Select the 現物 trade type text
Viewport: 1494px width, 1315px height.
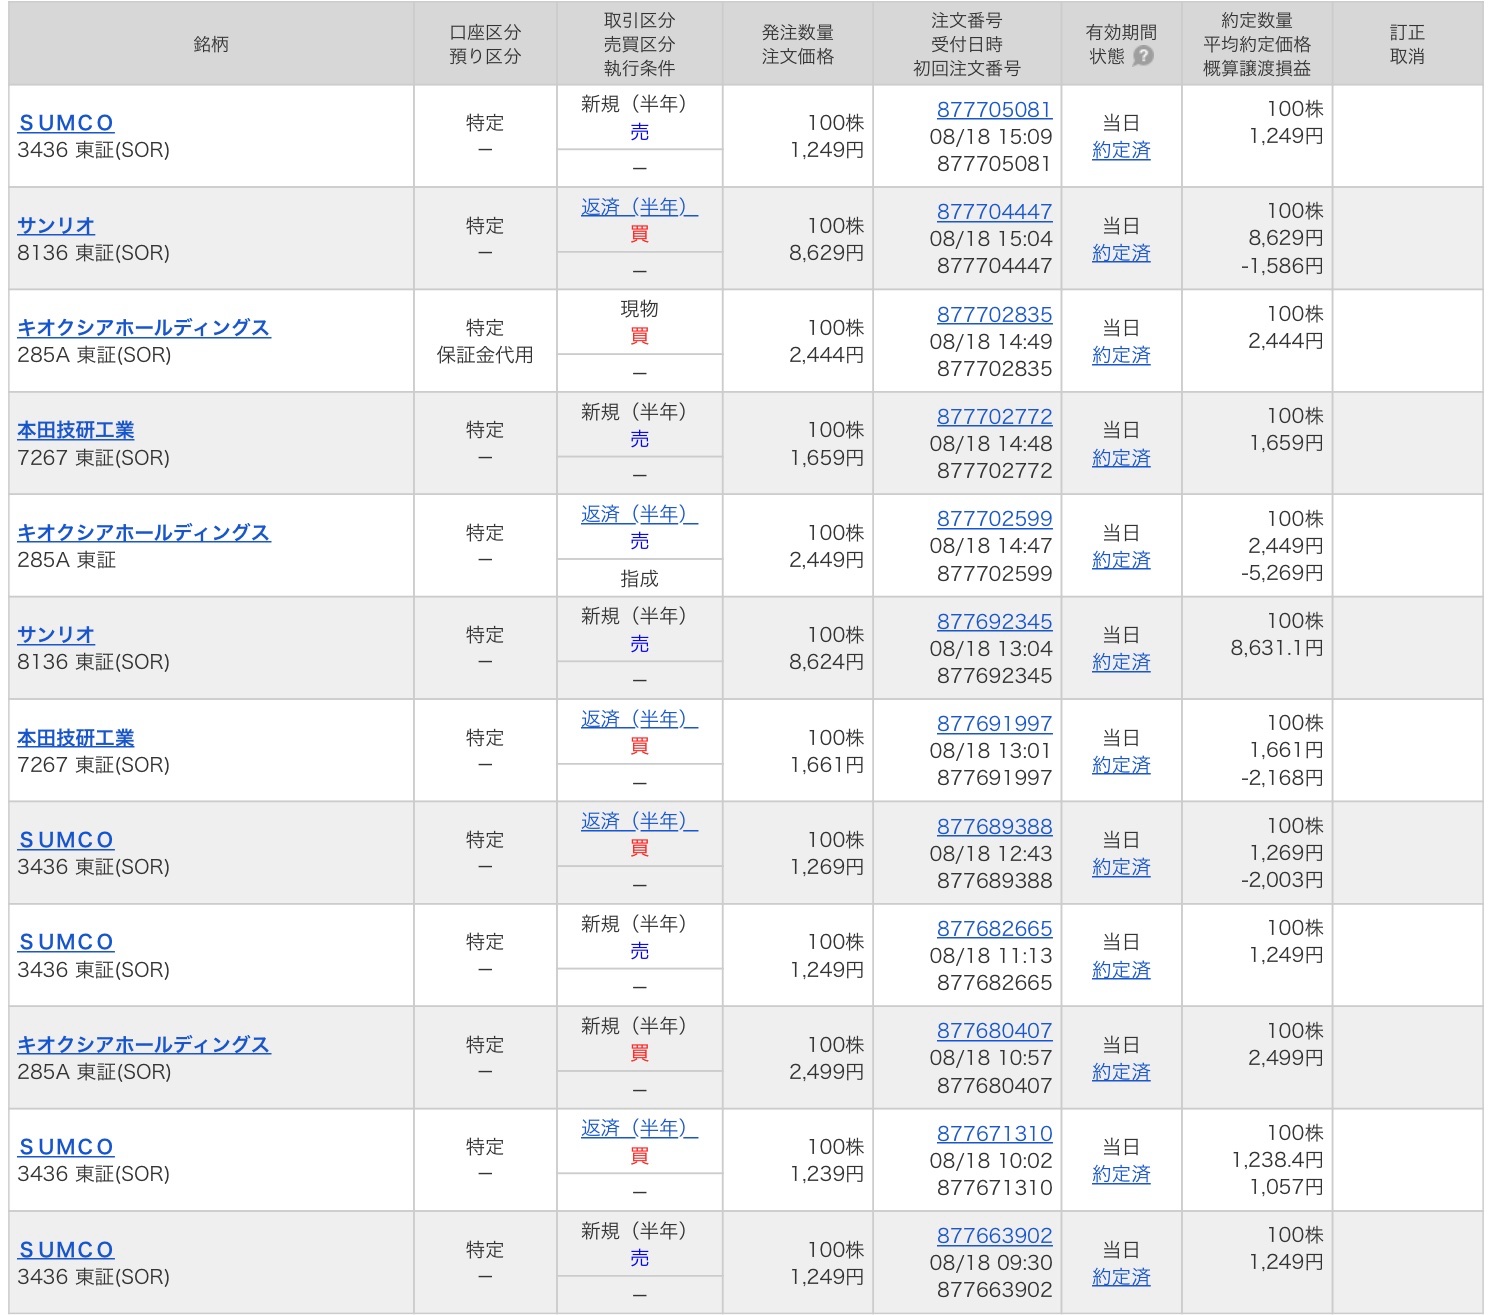point(639,309)
